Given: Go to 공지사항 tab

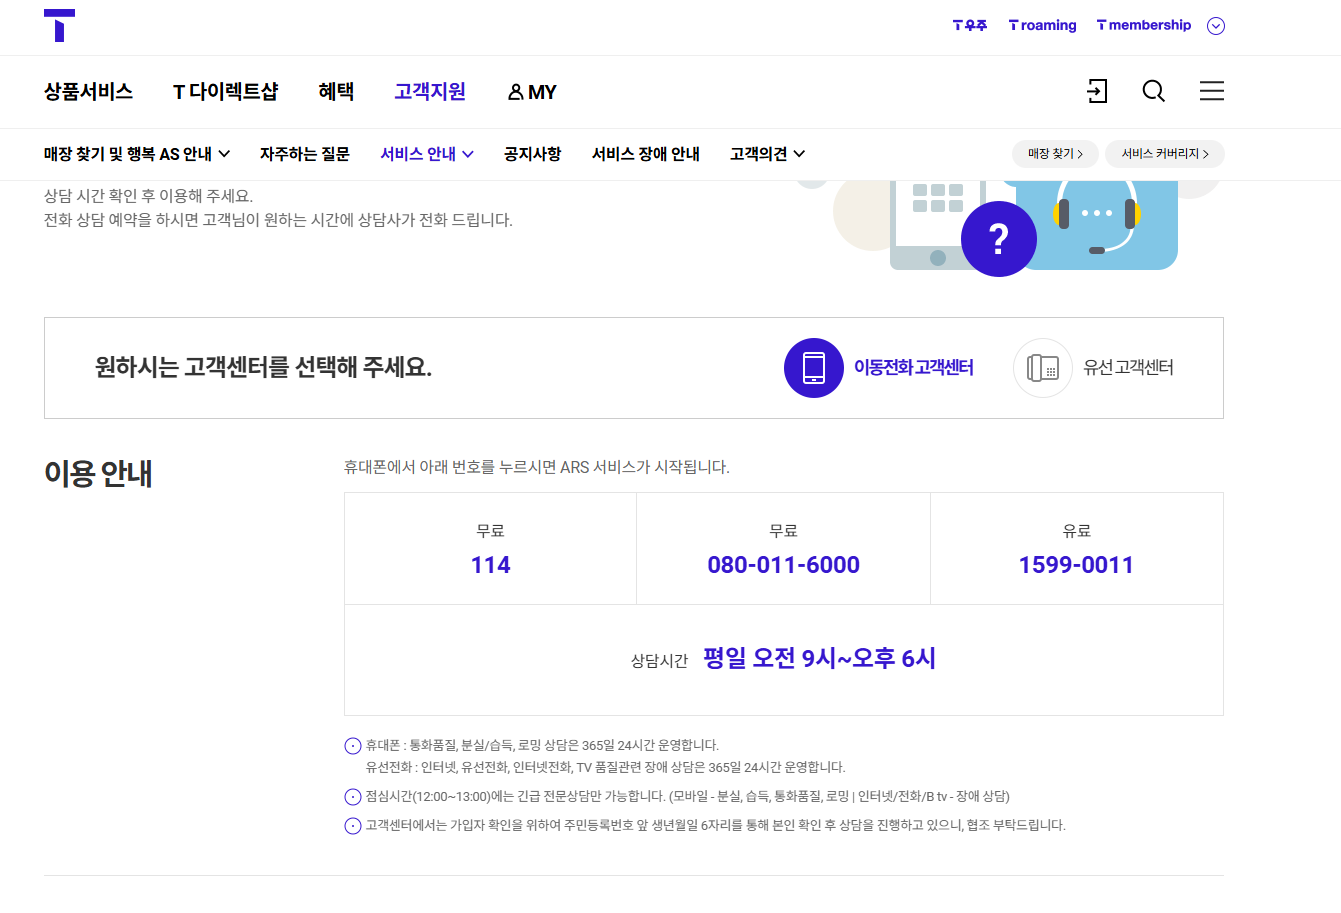Looking at the screenshot, I should 532,154.
